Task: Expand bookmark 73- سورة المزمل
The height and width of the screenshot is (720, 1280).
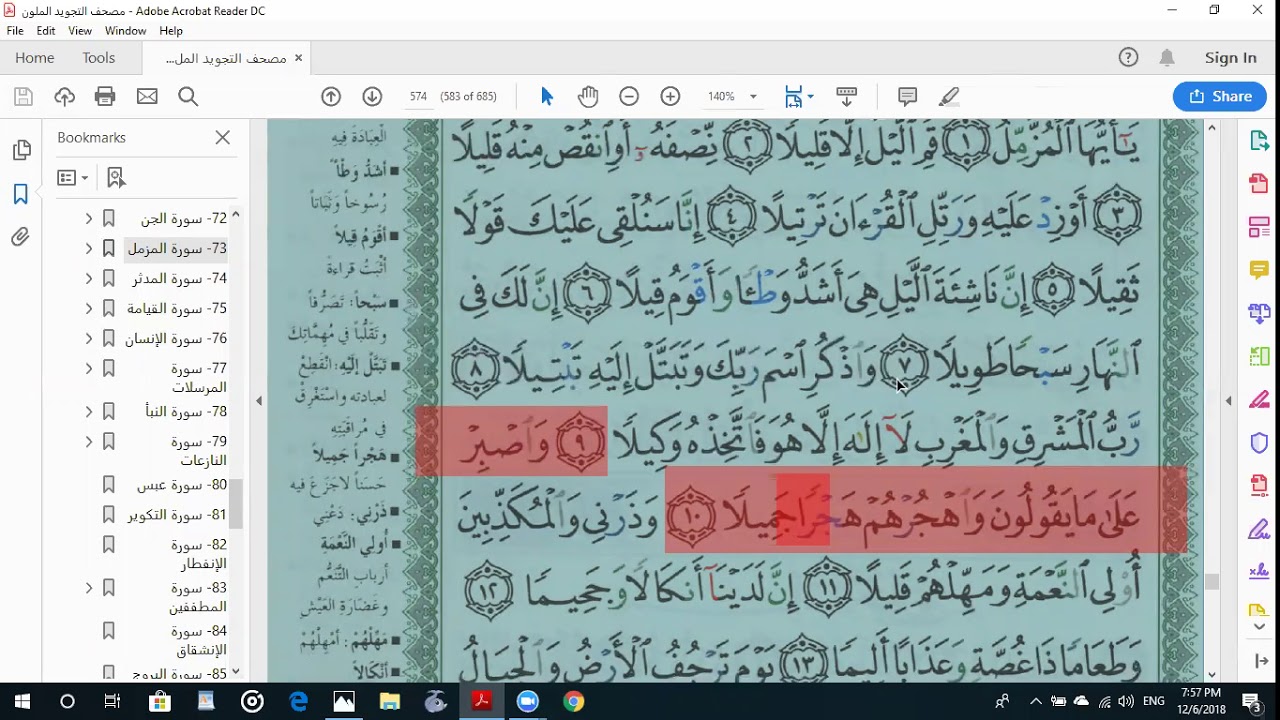Action: pos(88,248)
